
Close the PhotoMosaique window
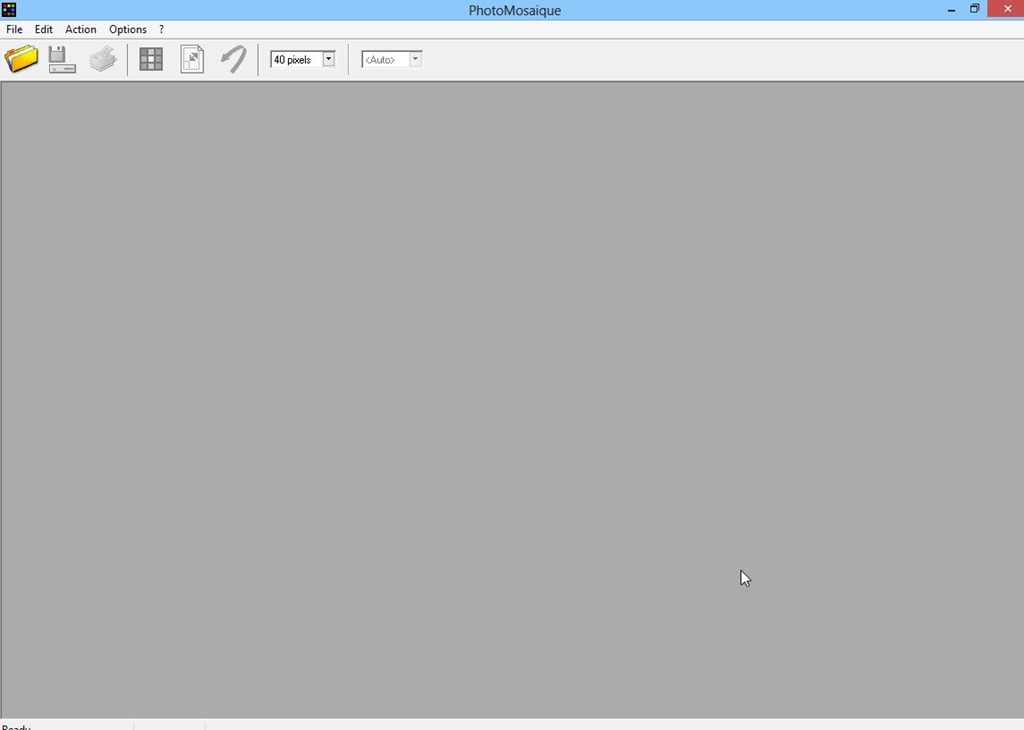1008,8
